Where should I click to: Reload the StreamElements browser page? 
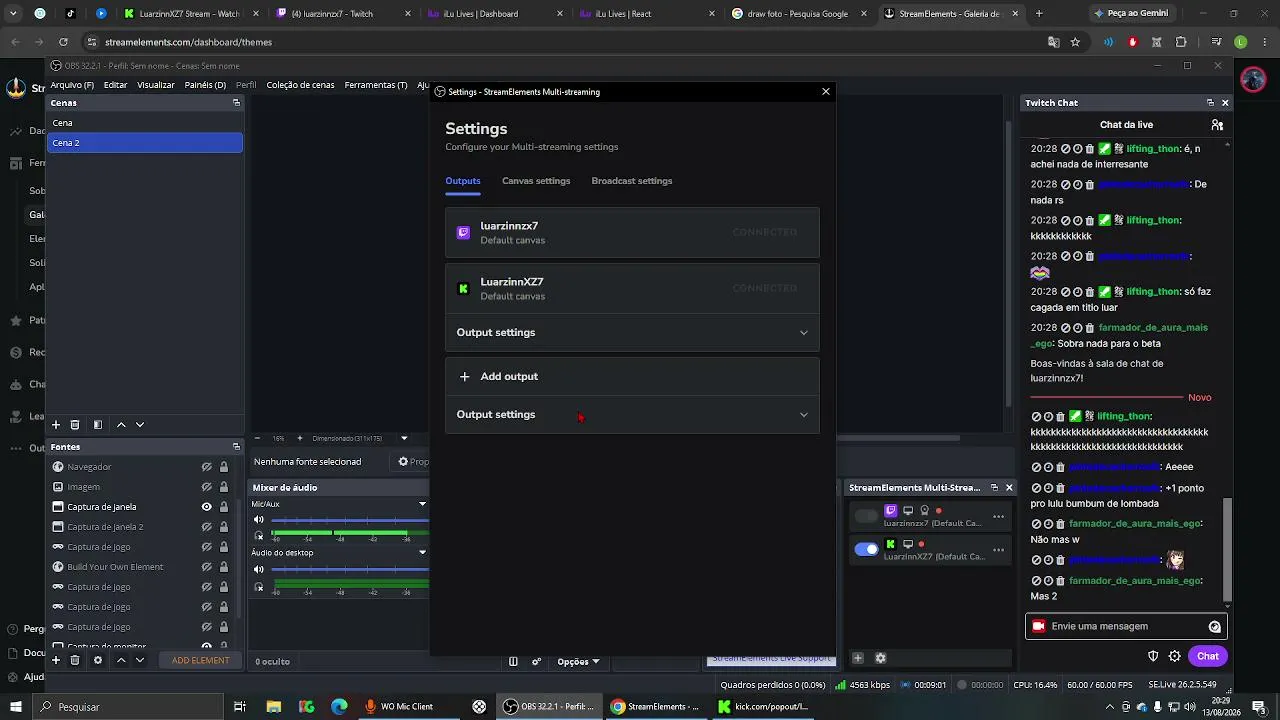click(x=63, y=42)
